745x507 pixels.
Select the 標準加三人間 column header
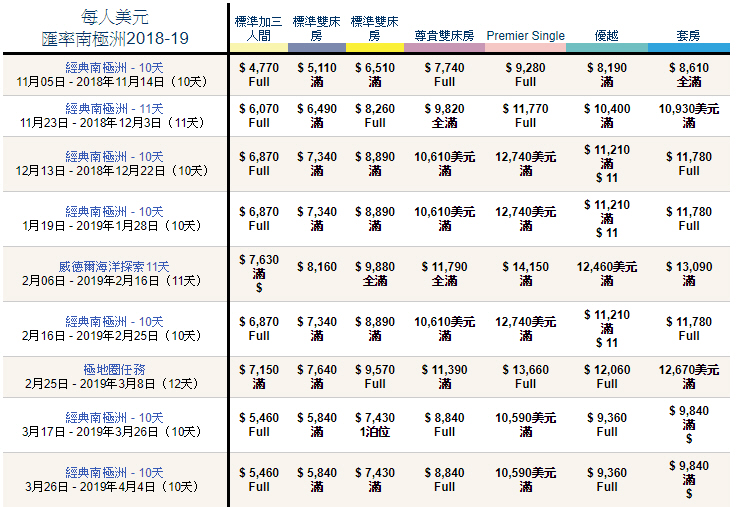tap(259, 29)
